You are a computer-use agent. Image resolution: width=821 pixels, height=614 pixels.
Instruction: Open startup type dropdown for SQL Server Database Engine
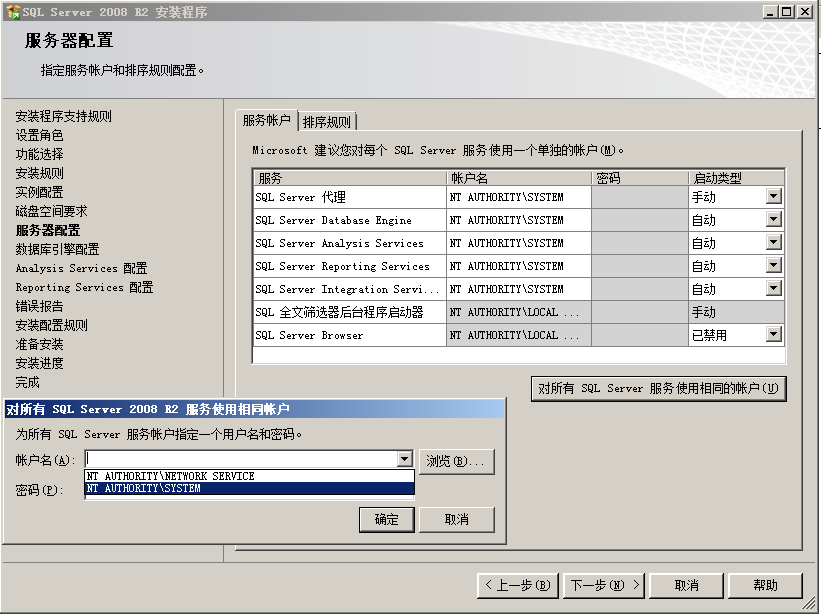coord(773,219)
